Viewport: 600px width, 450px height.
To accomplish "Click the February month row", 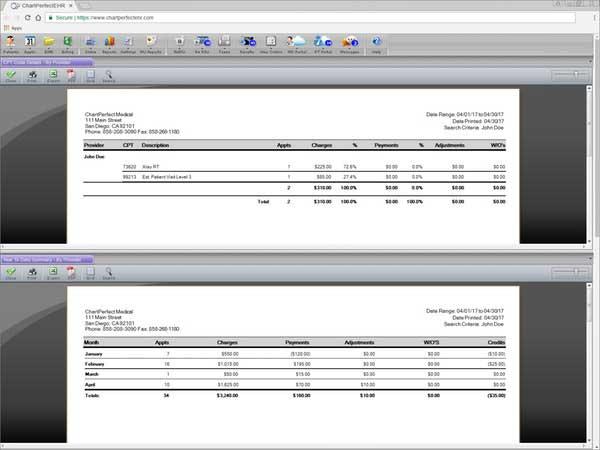I will [x=295, y=364].
